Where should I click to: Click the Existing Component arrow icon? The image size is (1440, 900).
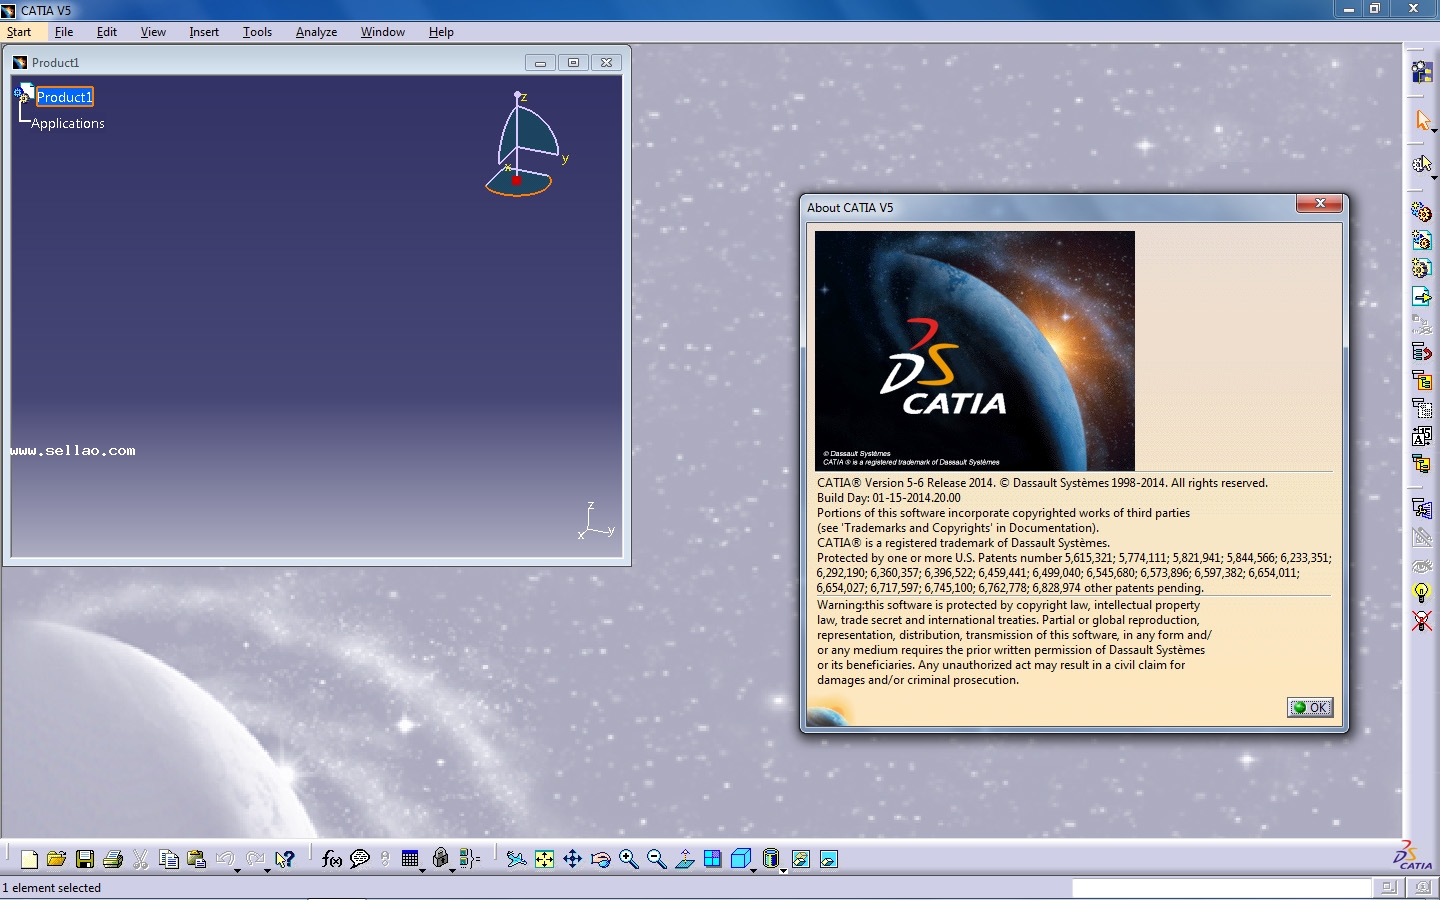[1421, 296]
